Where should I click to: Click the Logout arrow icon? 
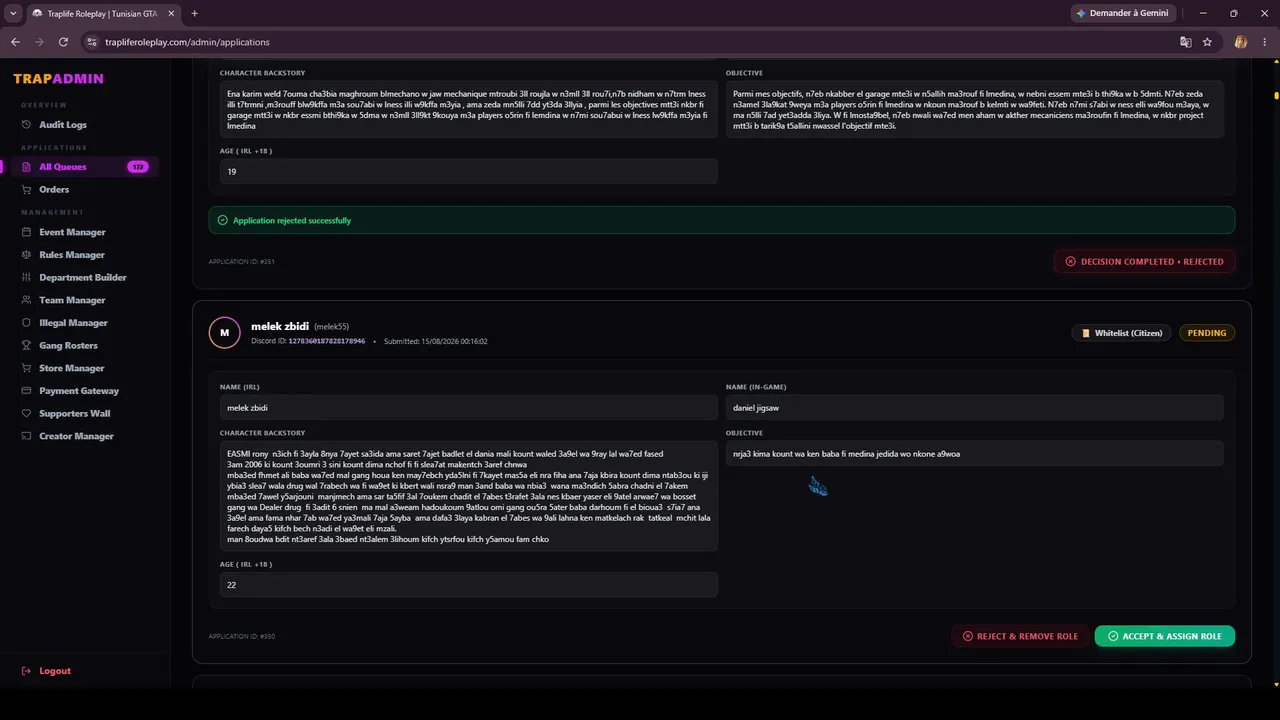coord(27,671)
